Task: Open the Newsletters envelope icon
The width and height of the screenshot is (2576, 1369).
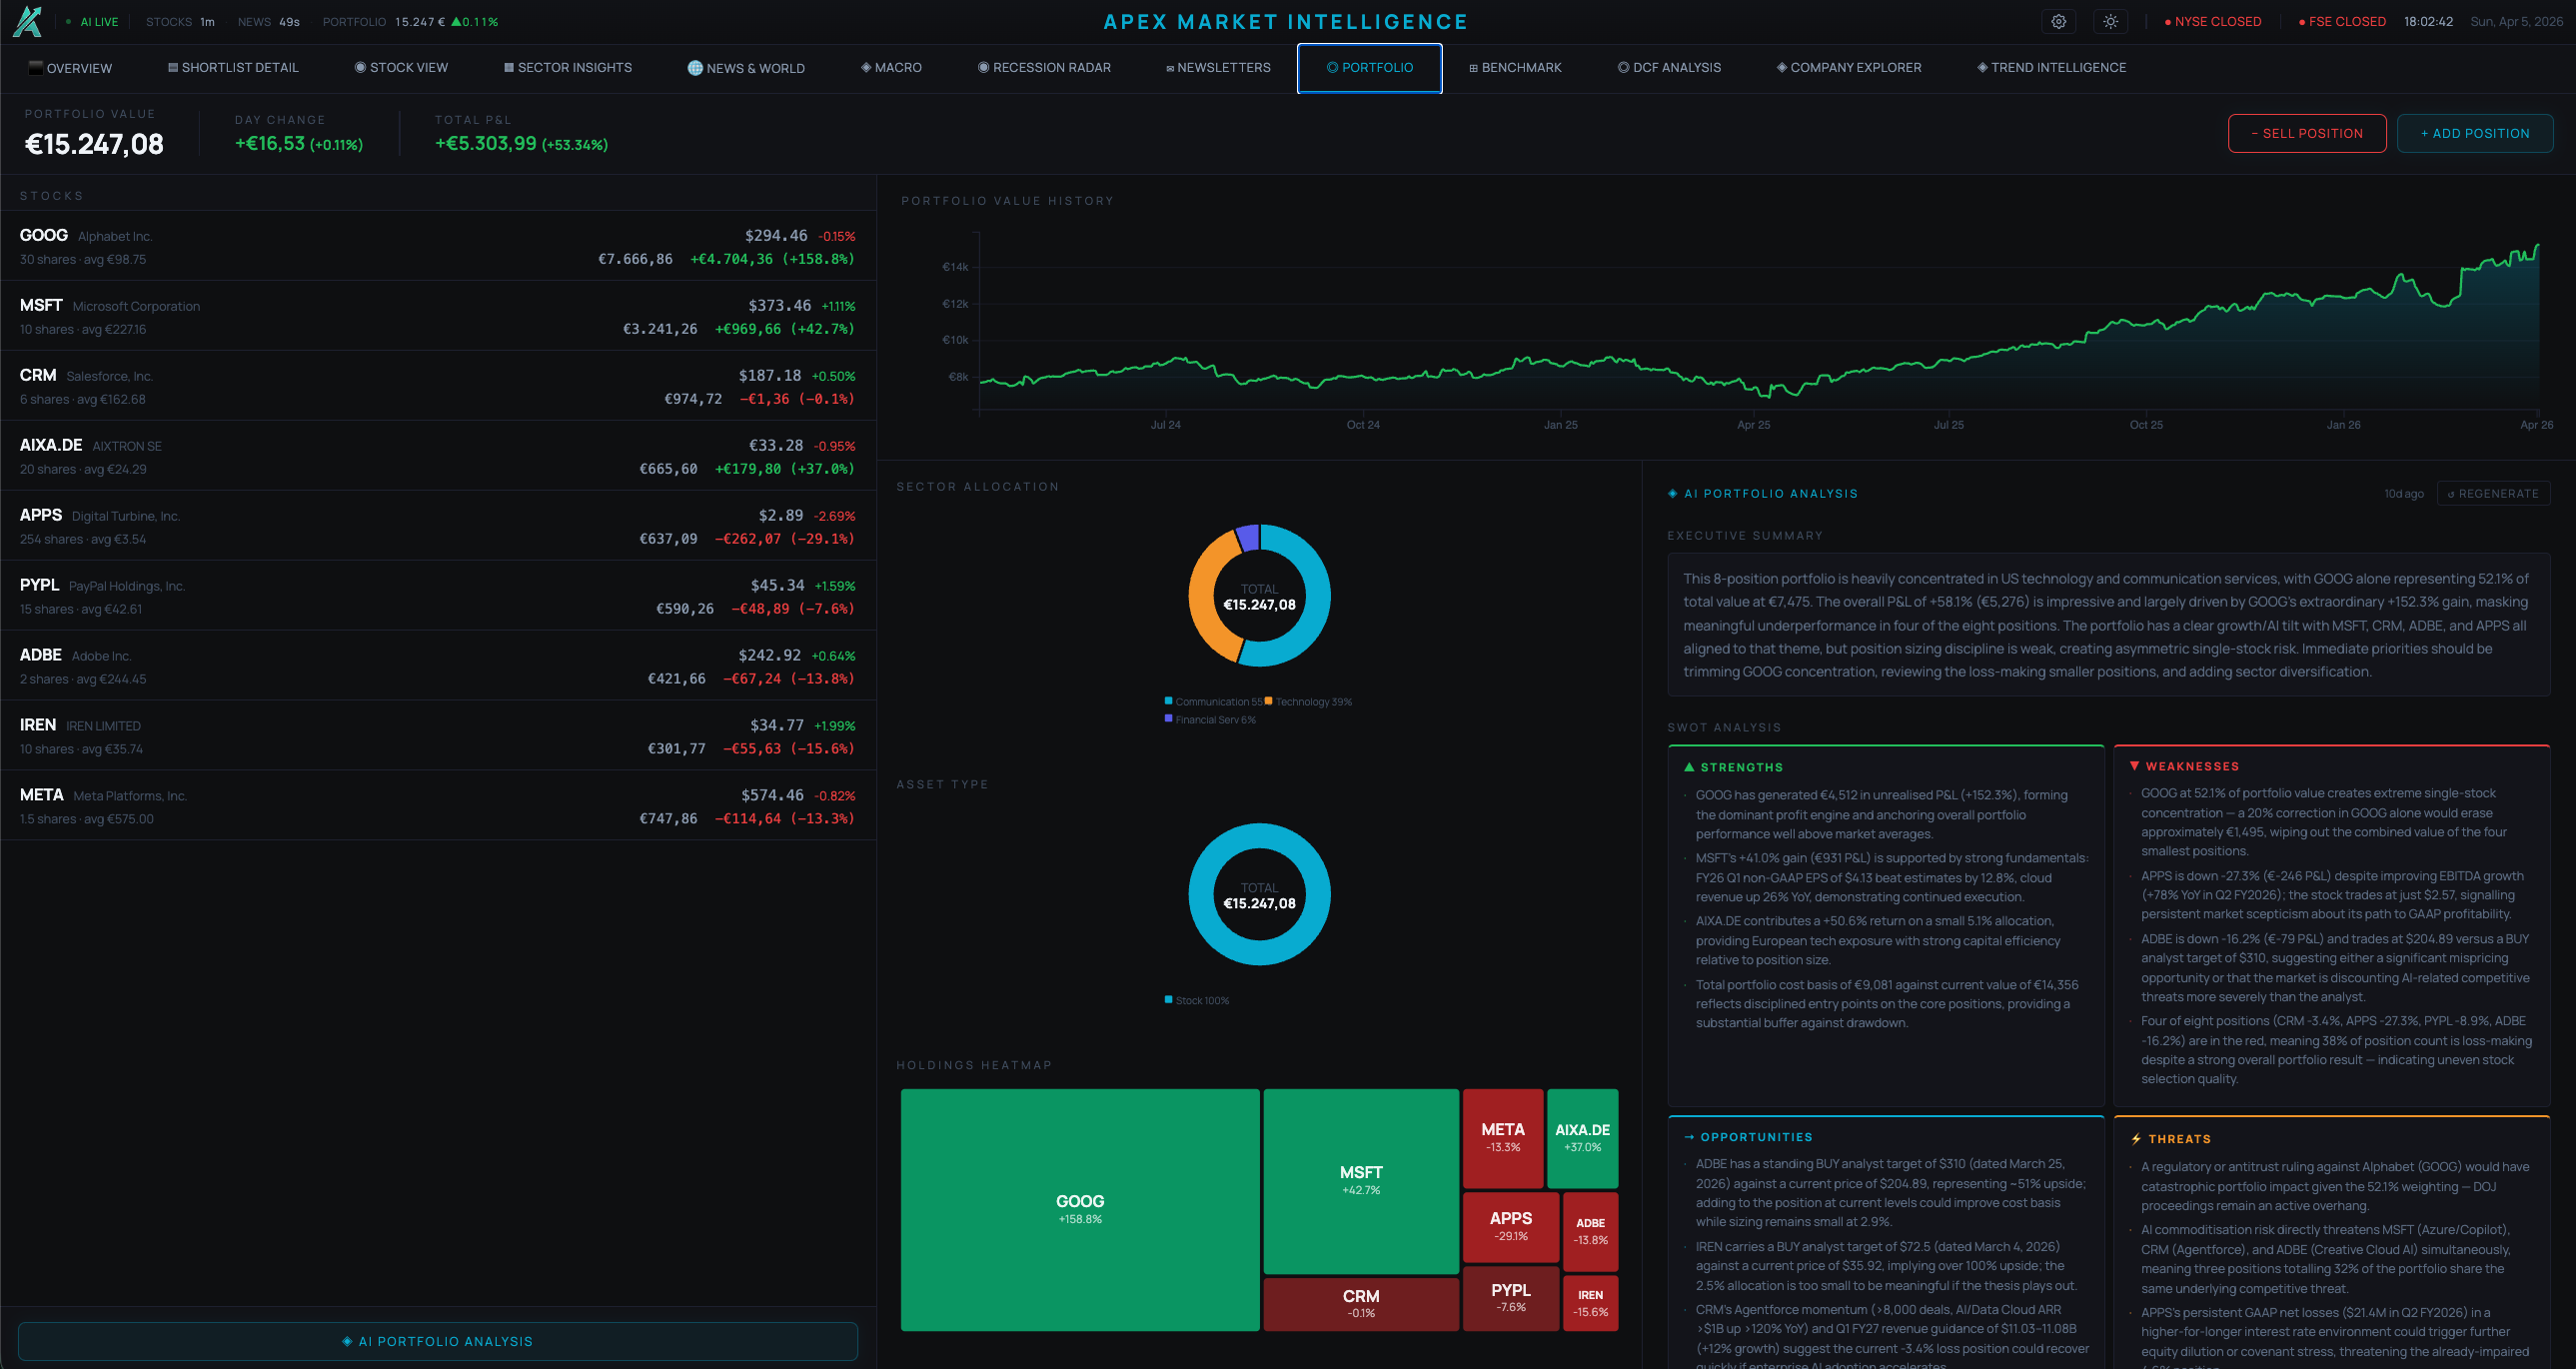Action: tap(1169, 68)
